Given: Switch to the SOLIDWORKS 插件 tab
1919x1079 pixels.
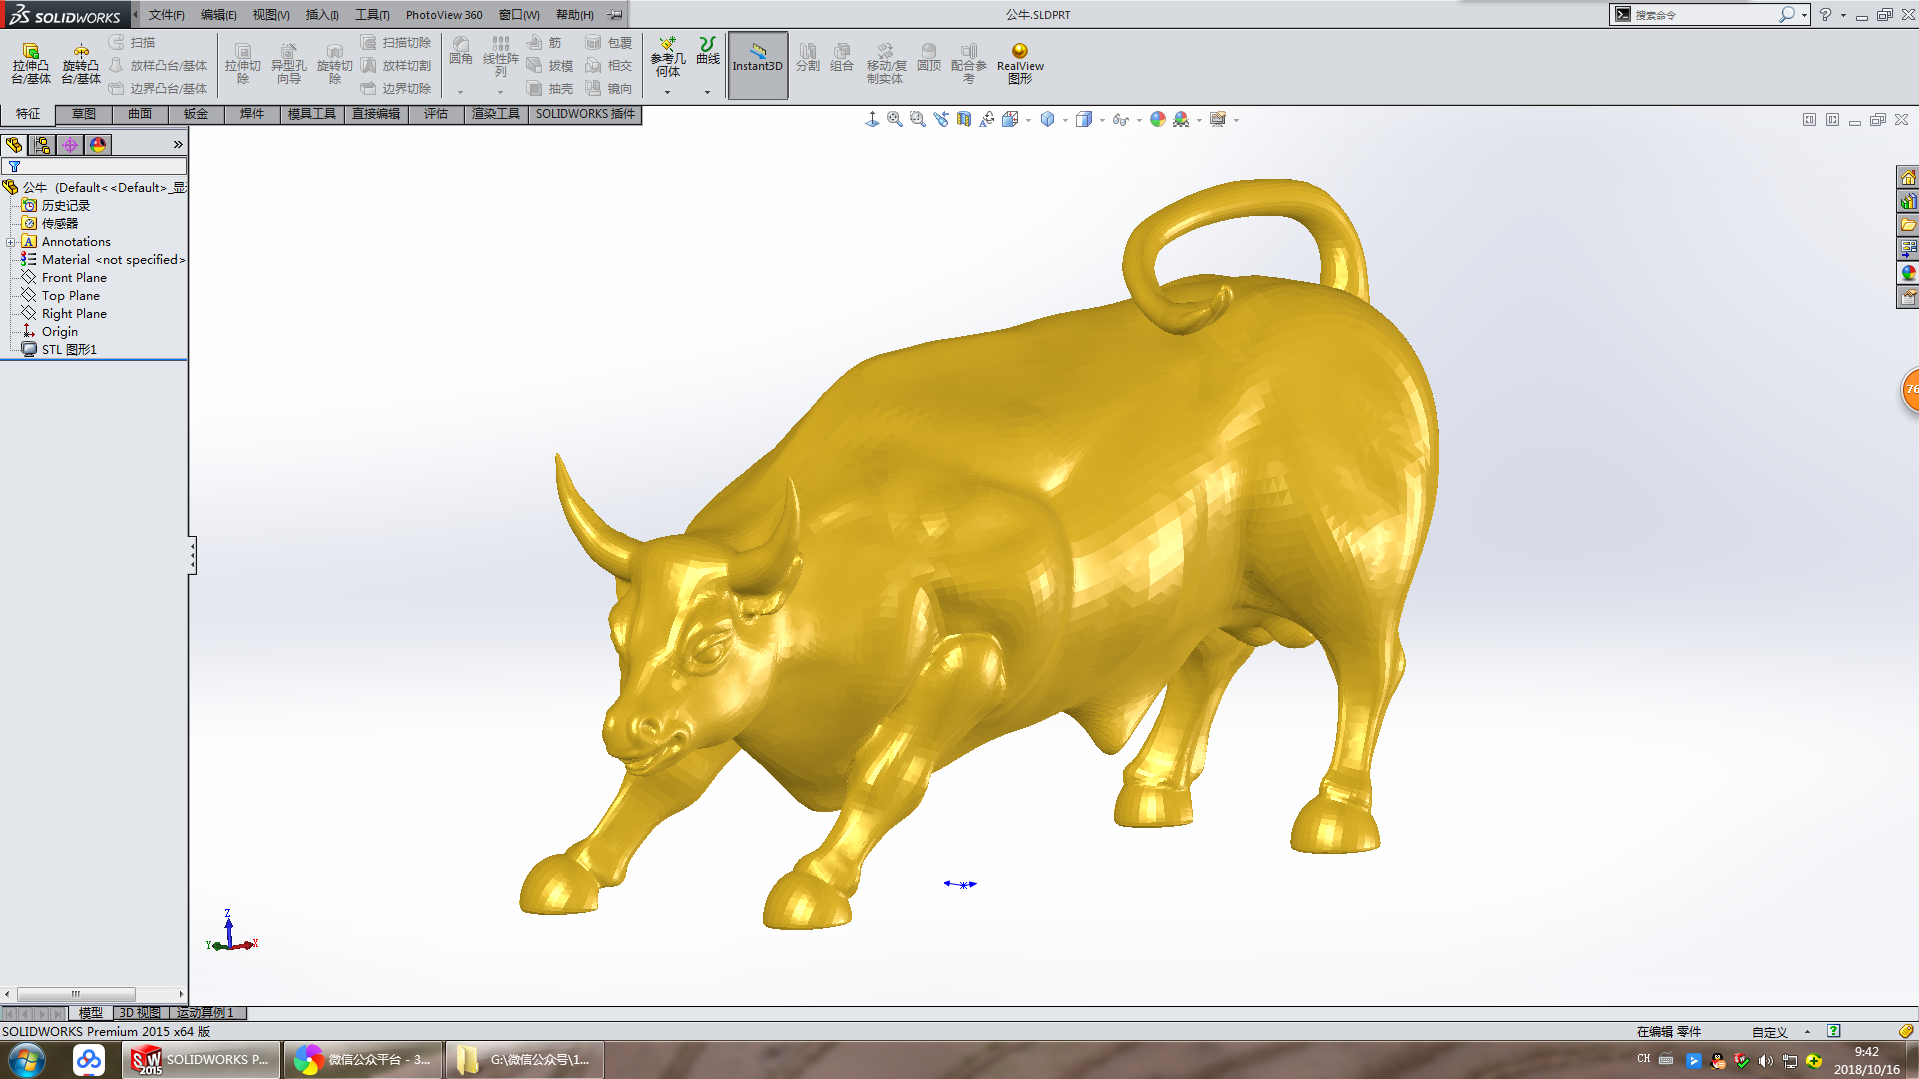Looking at the screenshot, I should tap(585, 114).
